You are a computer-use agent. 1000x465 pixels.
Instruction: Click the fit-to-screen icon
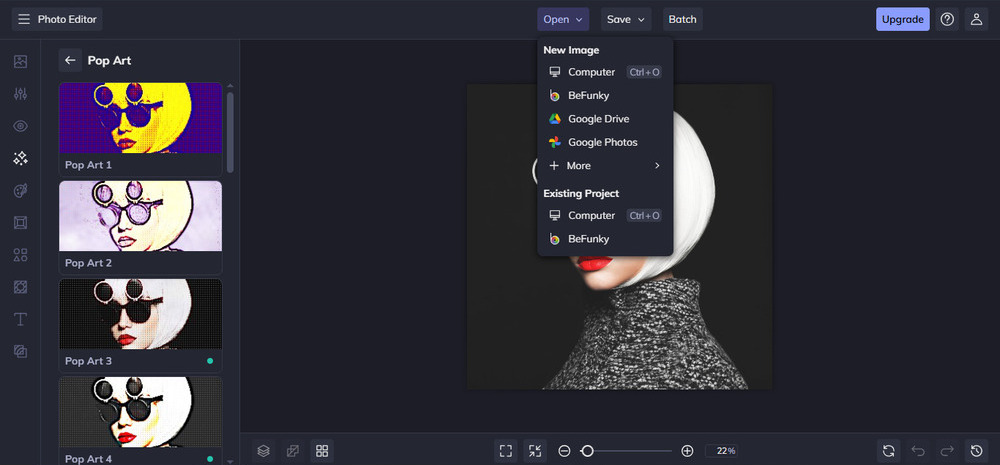(506, 451)
